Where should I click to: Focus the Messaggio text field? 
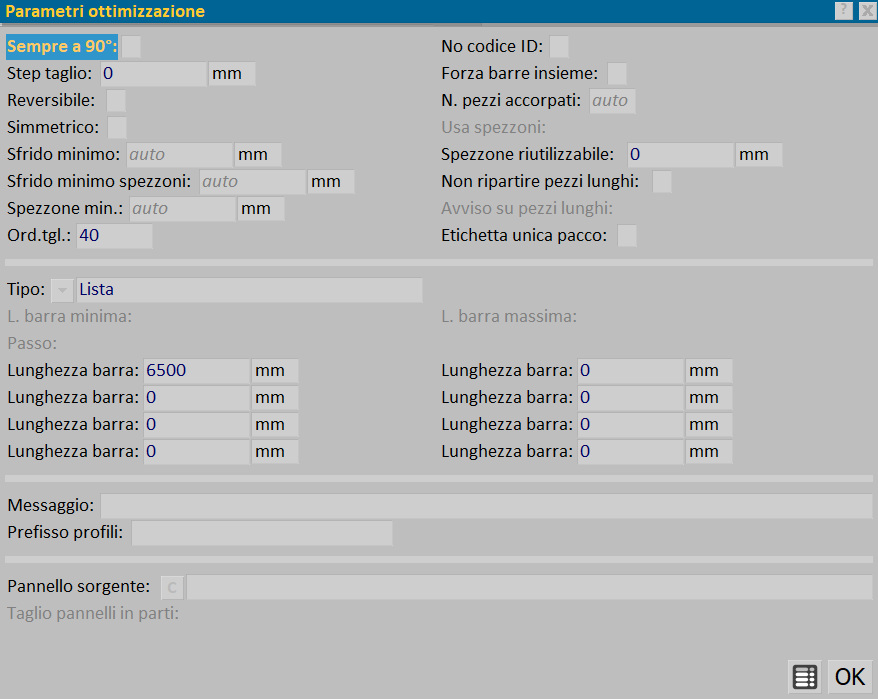click(486, 506)
